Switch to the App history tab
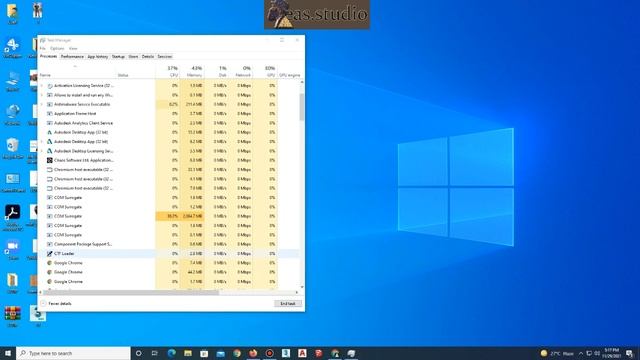 tap(98, 57)
